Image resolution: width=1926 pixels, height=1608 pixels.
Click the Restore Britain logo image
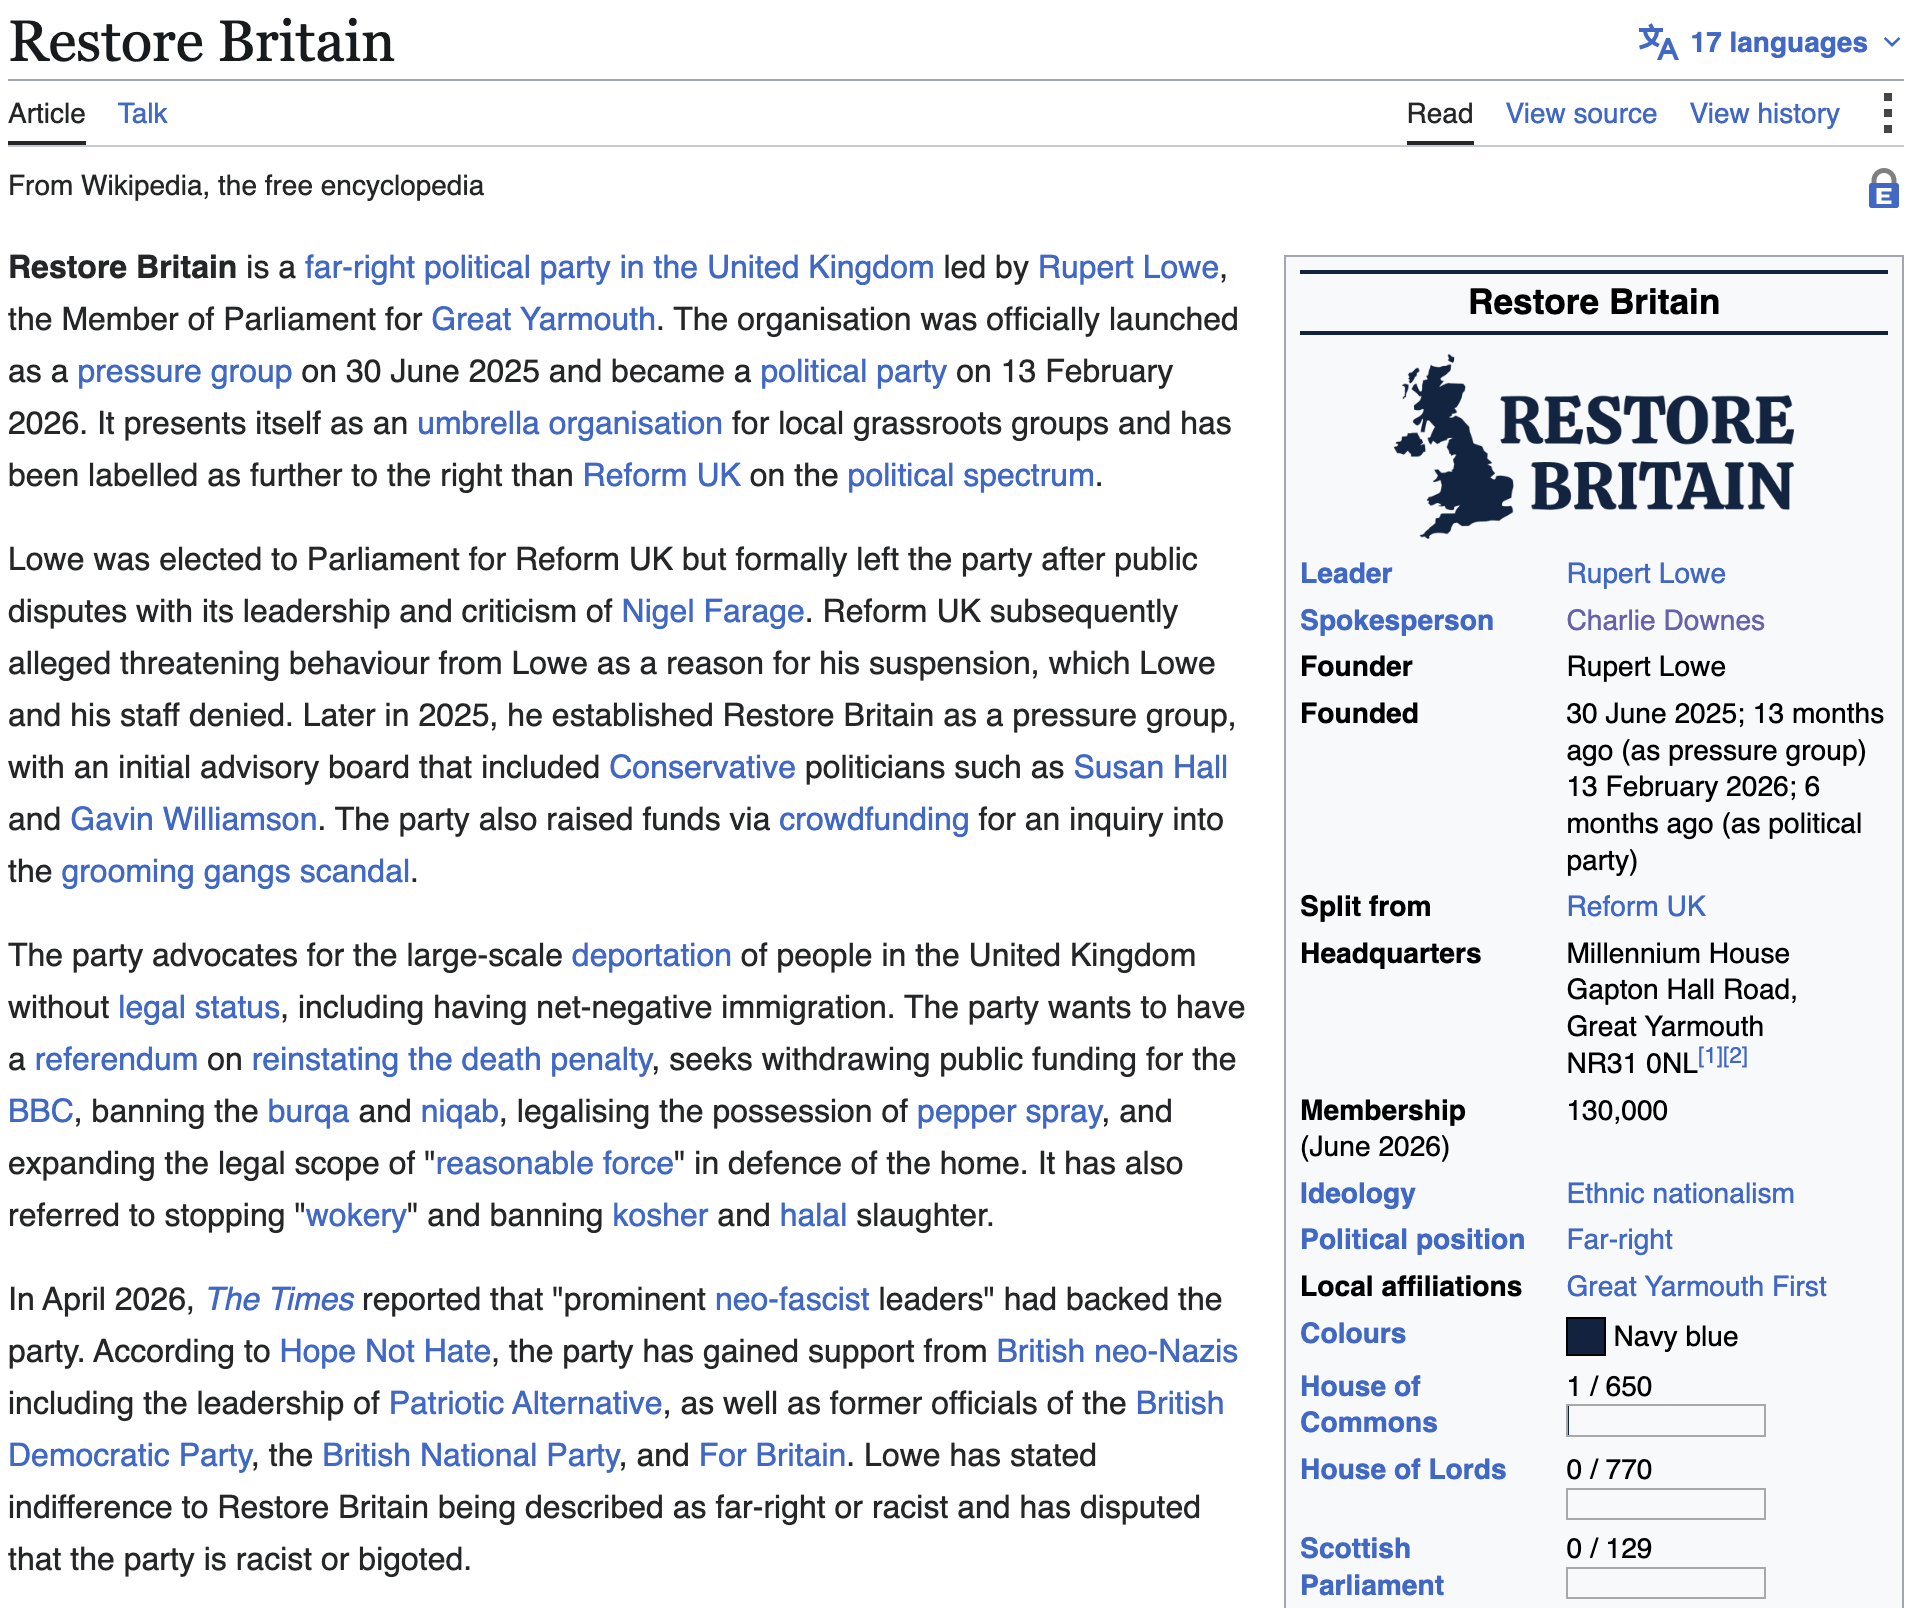(x=1594, y=447)
